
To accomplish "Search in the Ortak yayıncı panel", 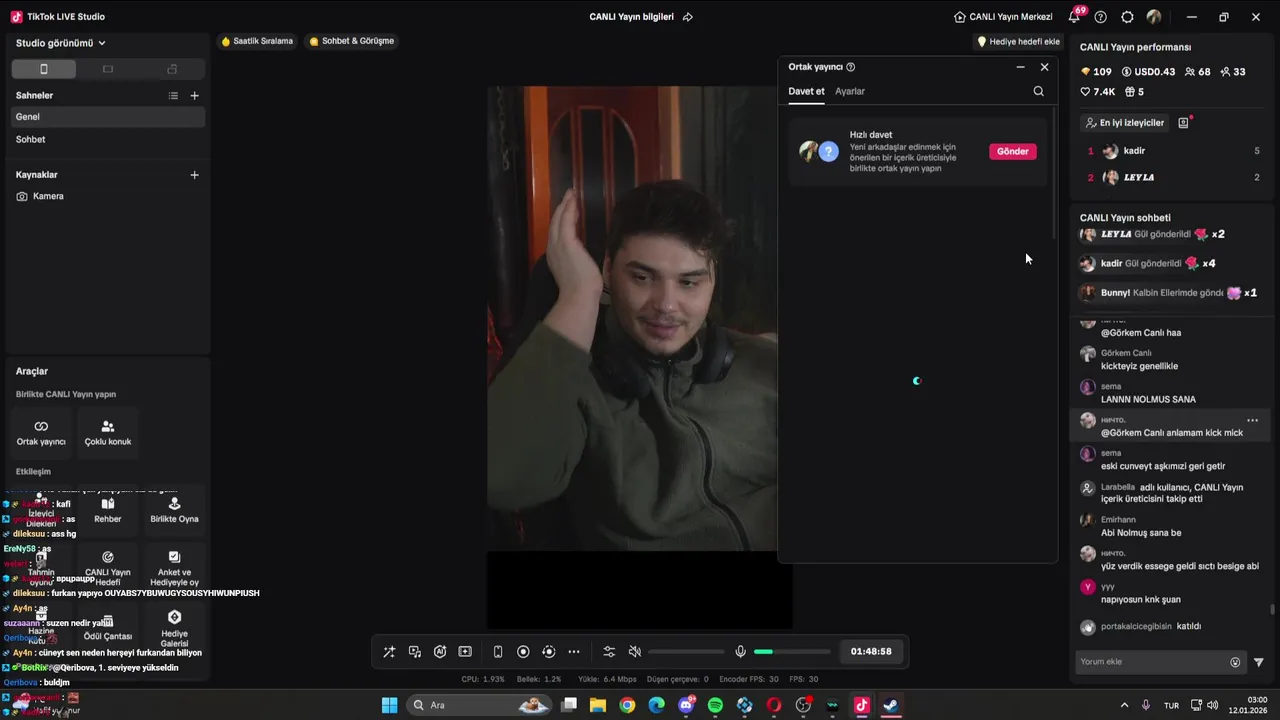I will [1038, 92].
